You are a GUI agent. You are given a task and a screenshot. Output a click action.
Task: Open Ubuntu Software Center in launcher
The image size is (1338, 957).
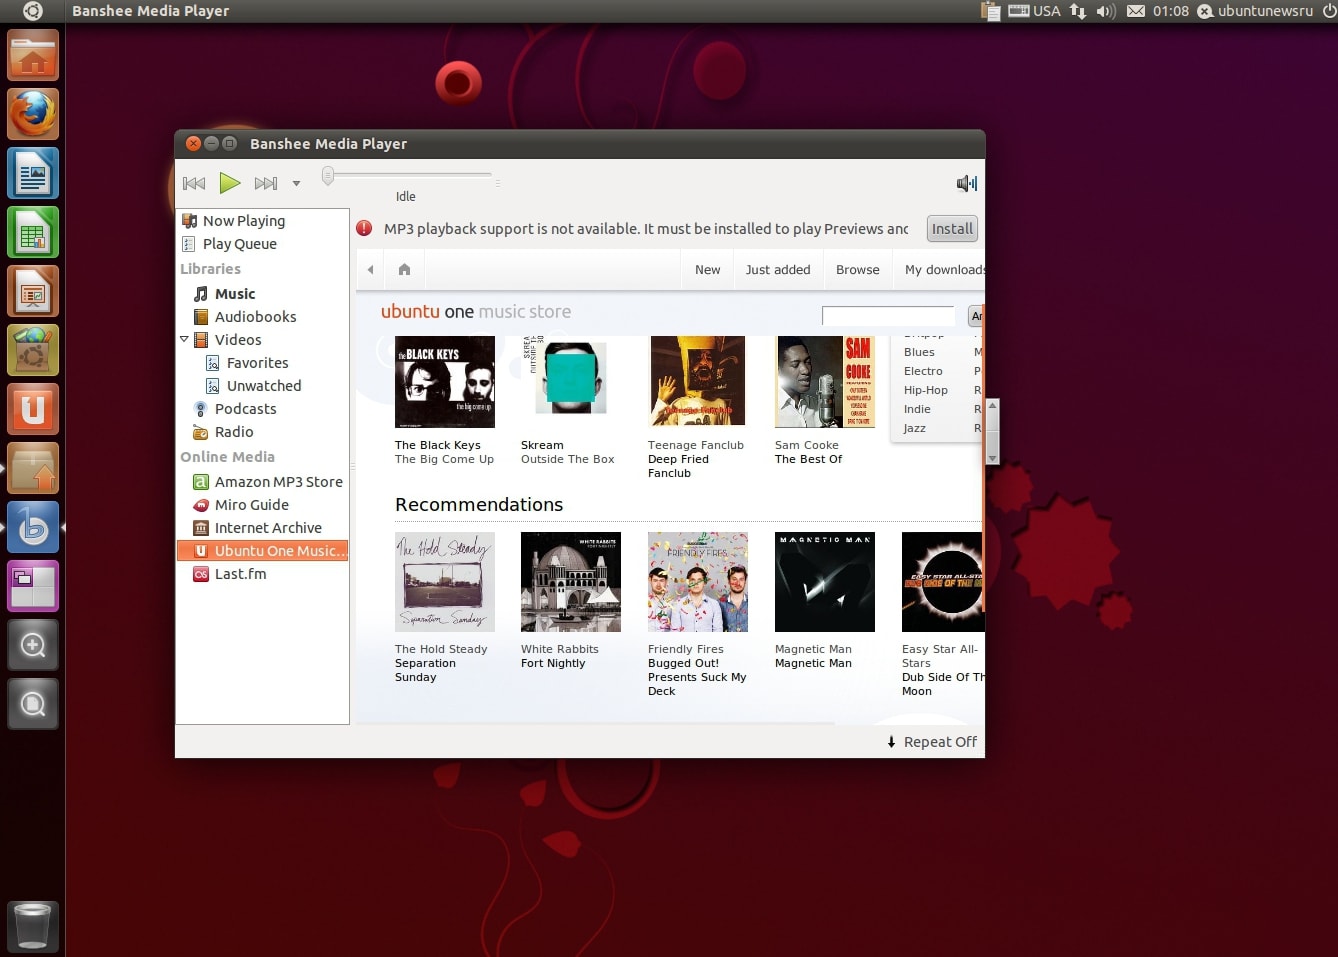tap(33, 350)
